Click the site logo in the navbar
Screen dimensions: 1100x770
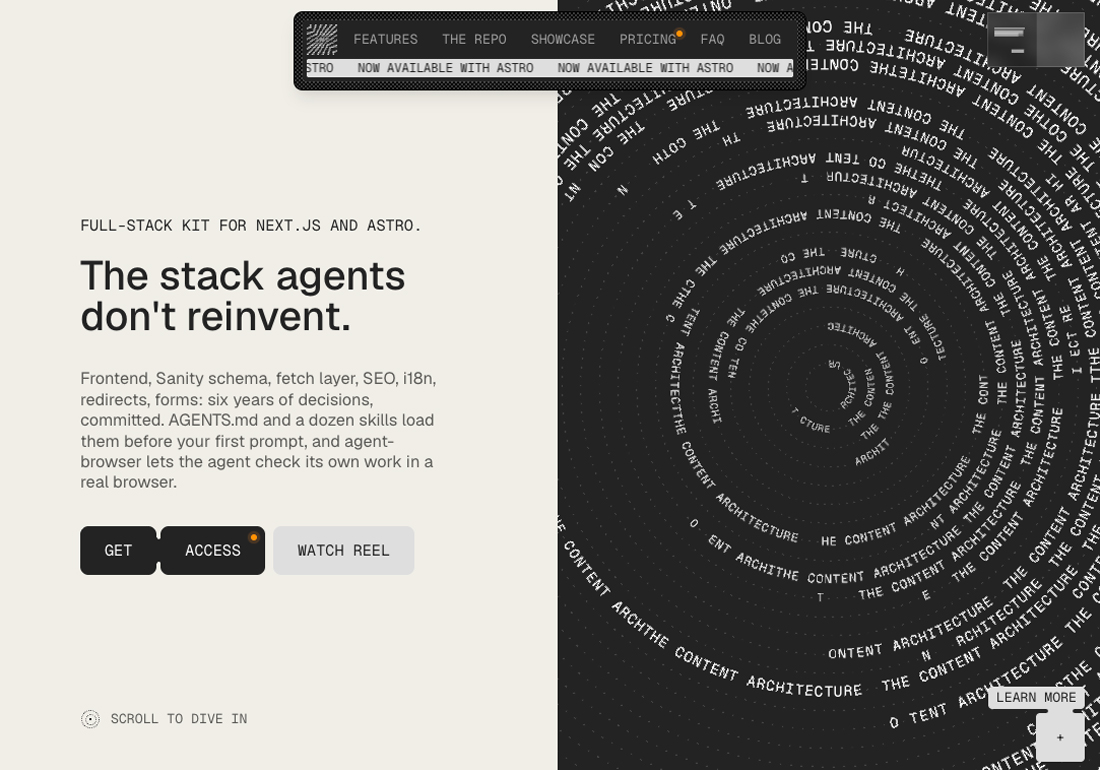322,39
